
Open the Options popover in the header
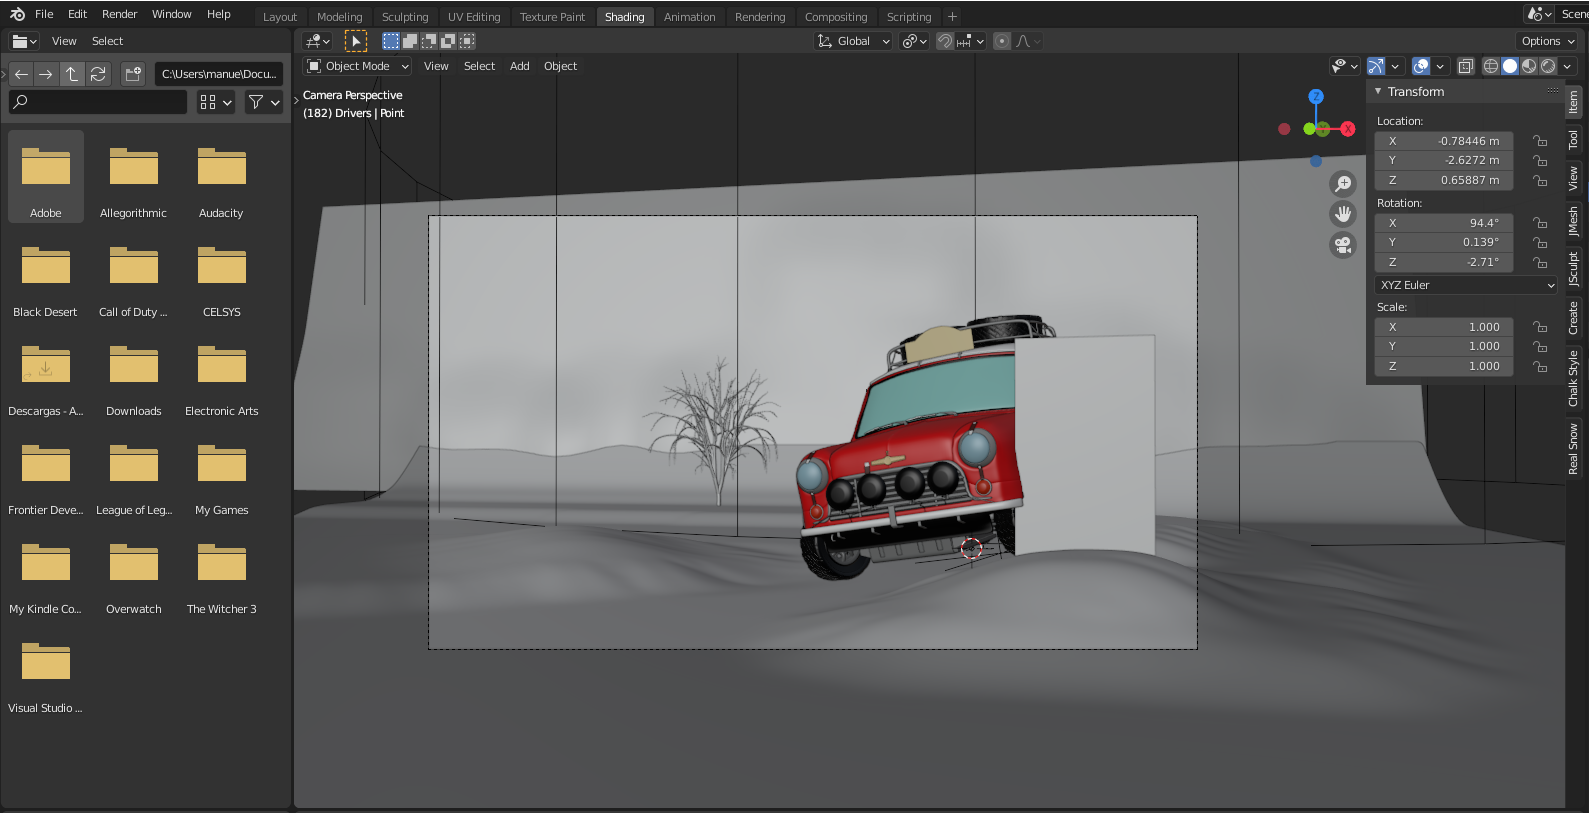coord(1547,41)
